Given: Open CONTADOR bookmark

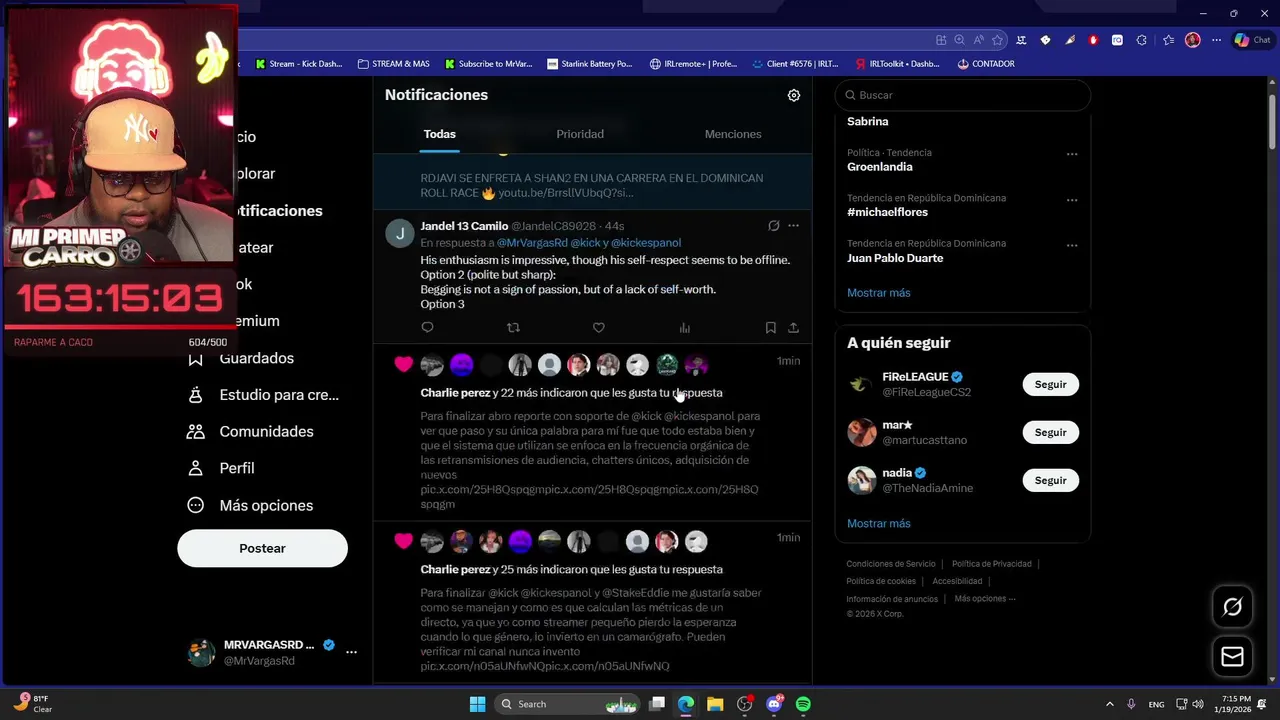Looking at the screenshot, I should tap(985, 64).
